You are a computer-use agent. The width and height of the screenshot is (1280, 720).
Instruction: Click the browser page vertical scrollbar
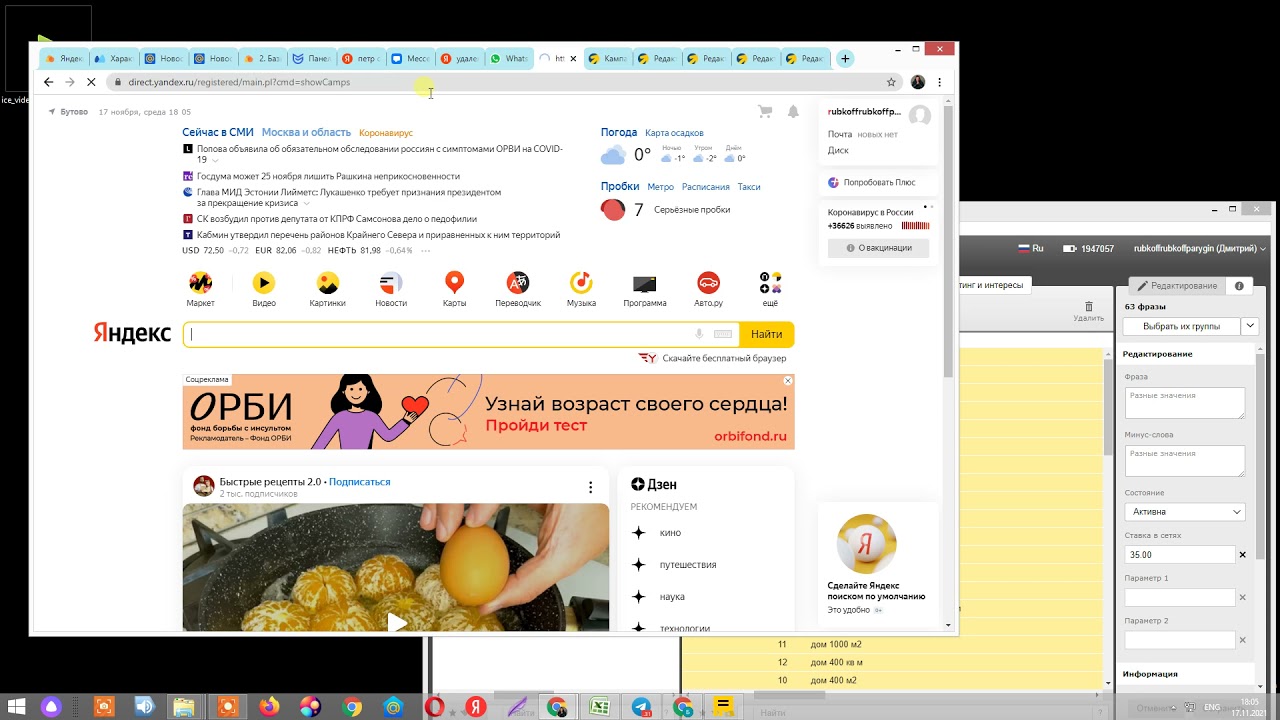point(948,240)
